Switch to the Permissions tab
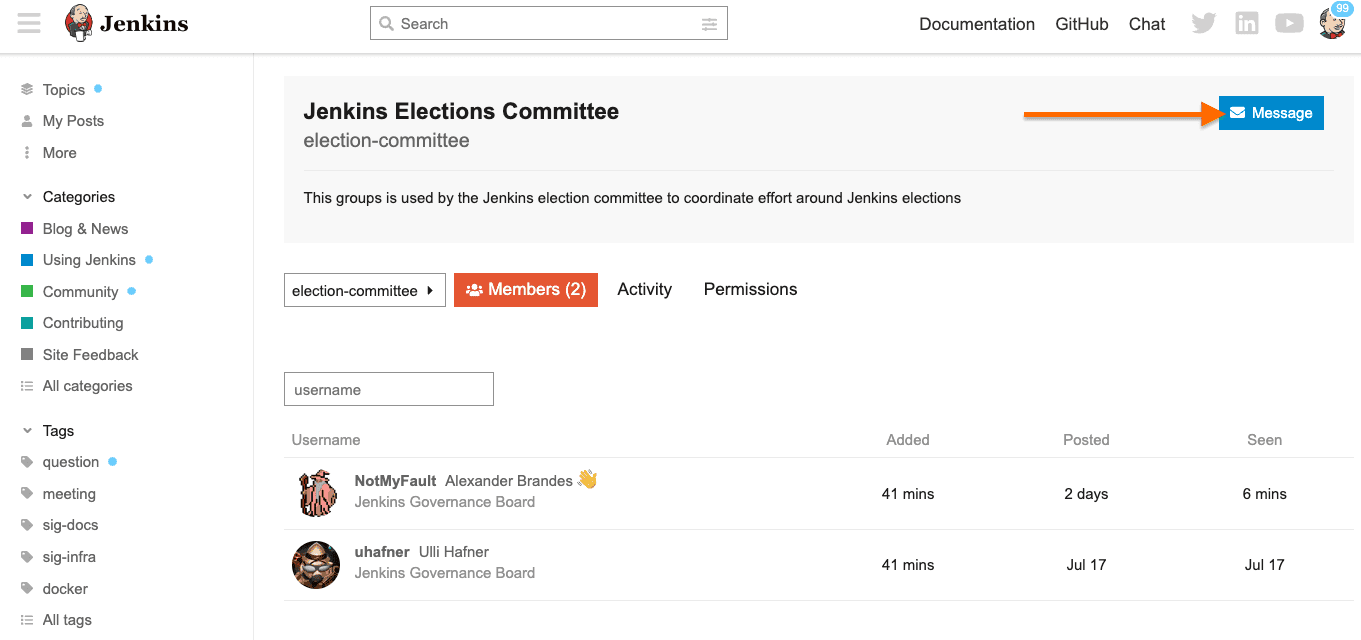 coord(750,290)
